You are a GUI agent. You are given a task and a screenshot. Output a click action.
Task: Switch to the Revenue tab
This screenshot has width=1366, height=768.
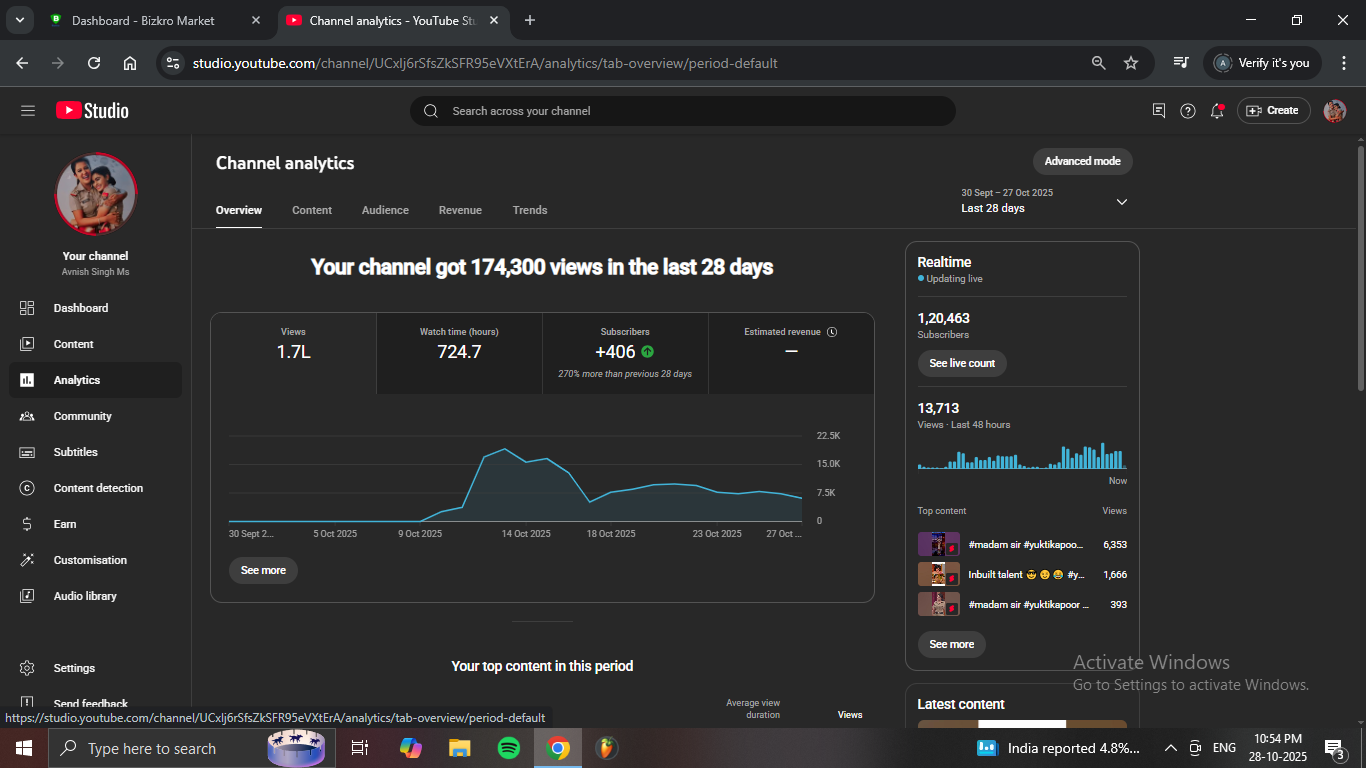(460, 210)
